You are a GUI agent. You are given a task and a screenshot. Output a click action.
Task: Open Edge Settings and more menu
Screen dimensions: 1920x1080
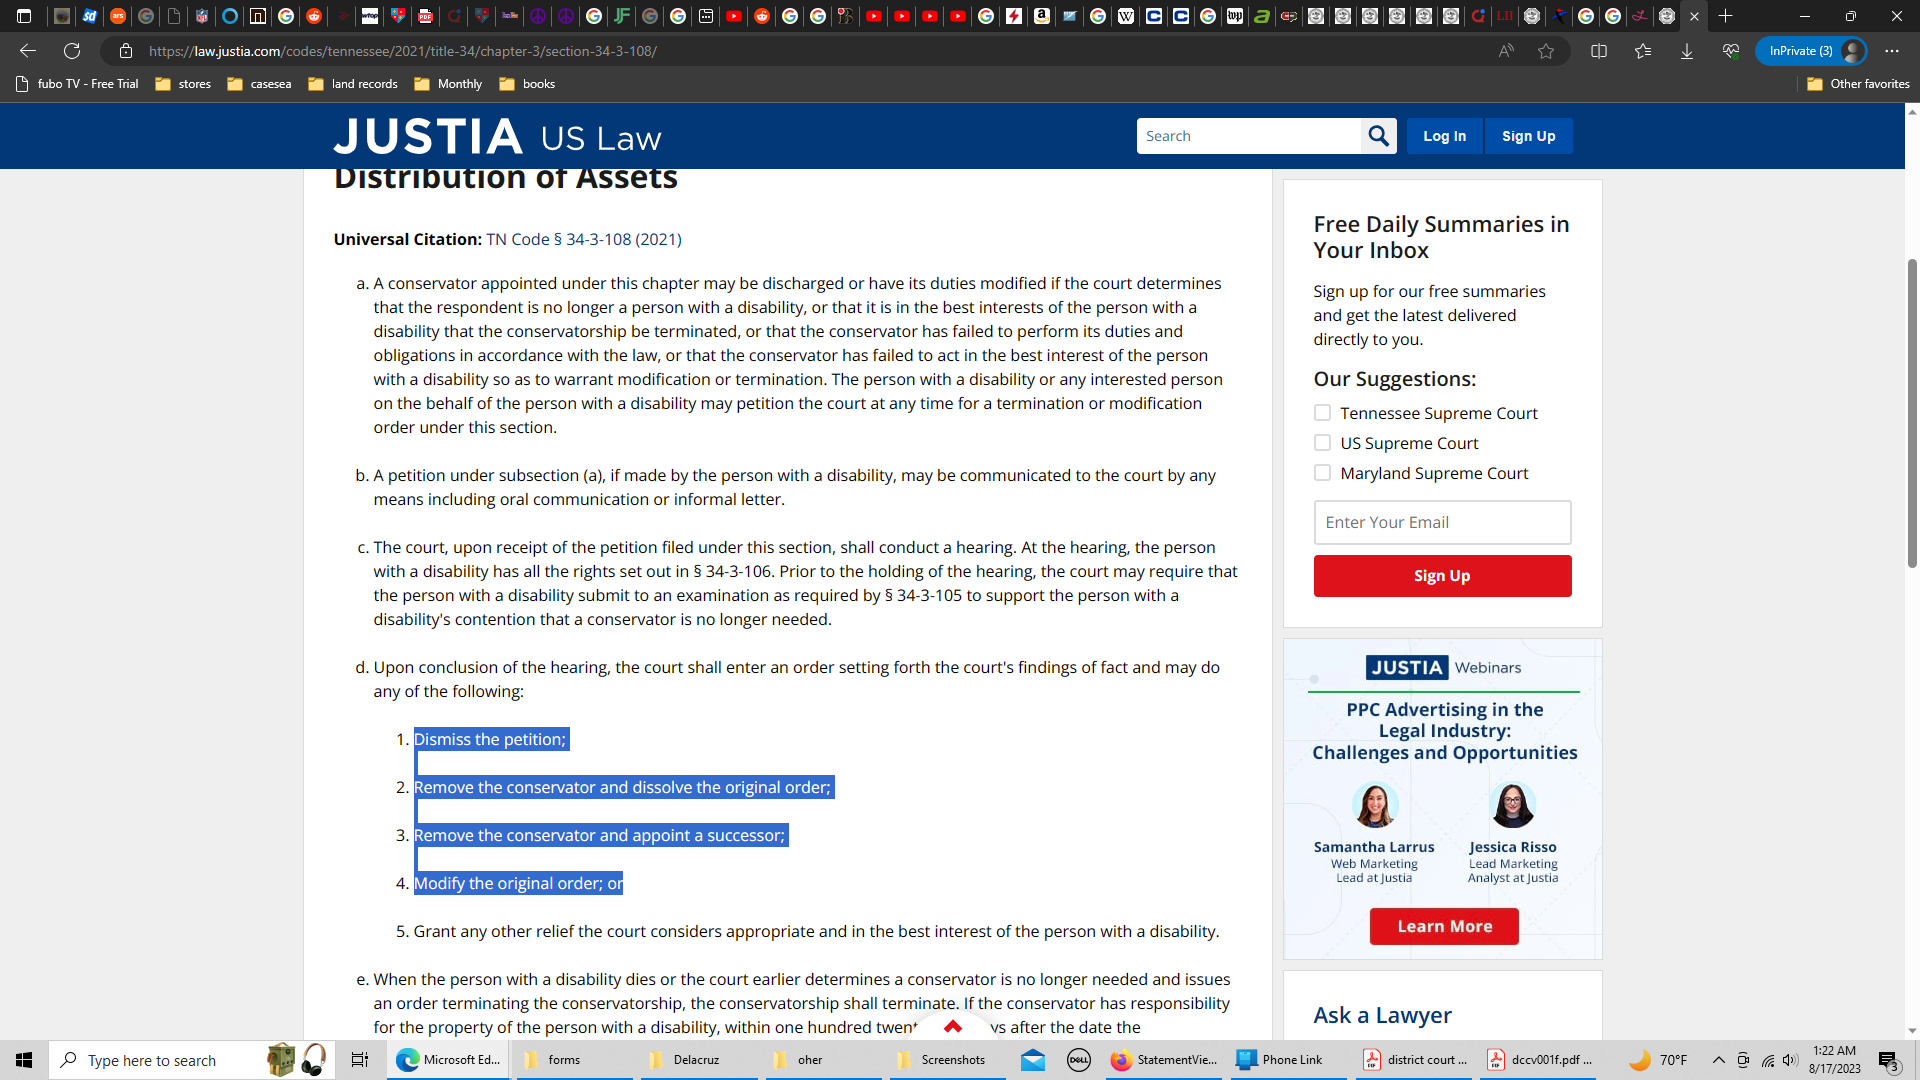pyautogui.click(x=1892, y=51)
